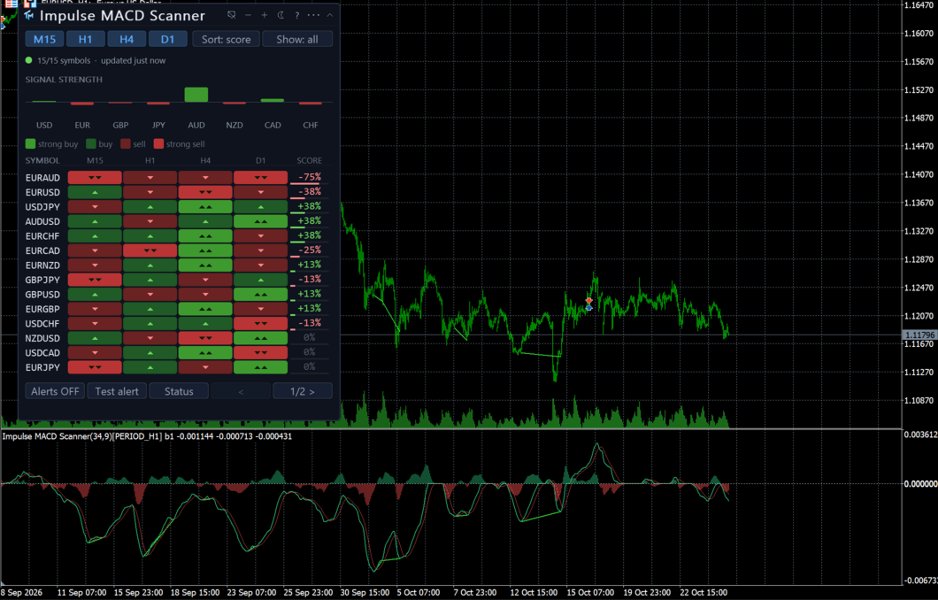938x600 pixels.
Task: Click EURCHF H4 strong buy arrow cell
Action: click(205, 236)
